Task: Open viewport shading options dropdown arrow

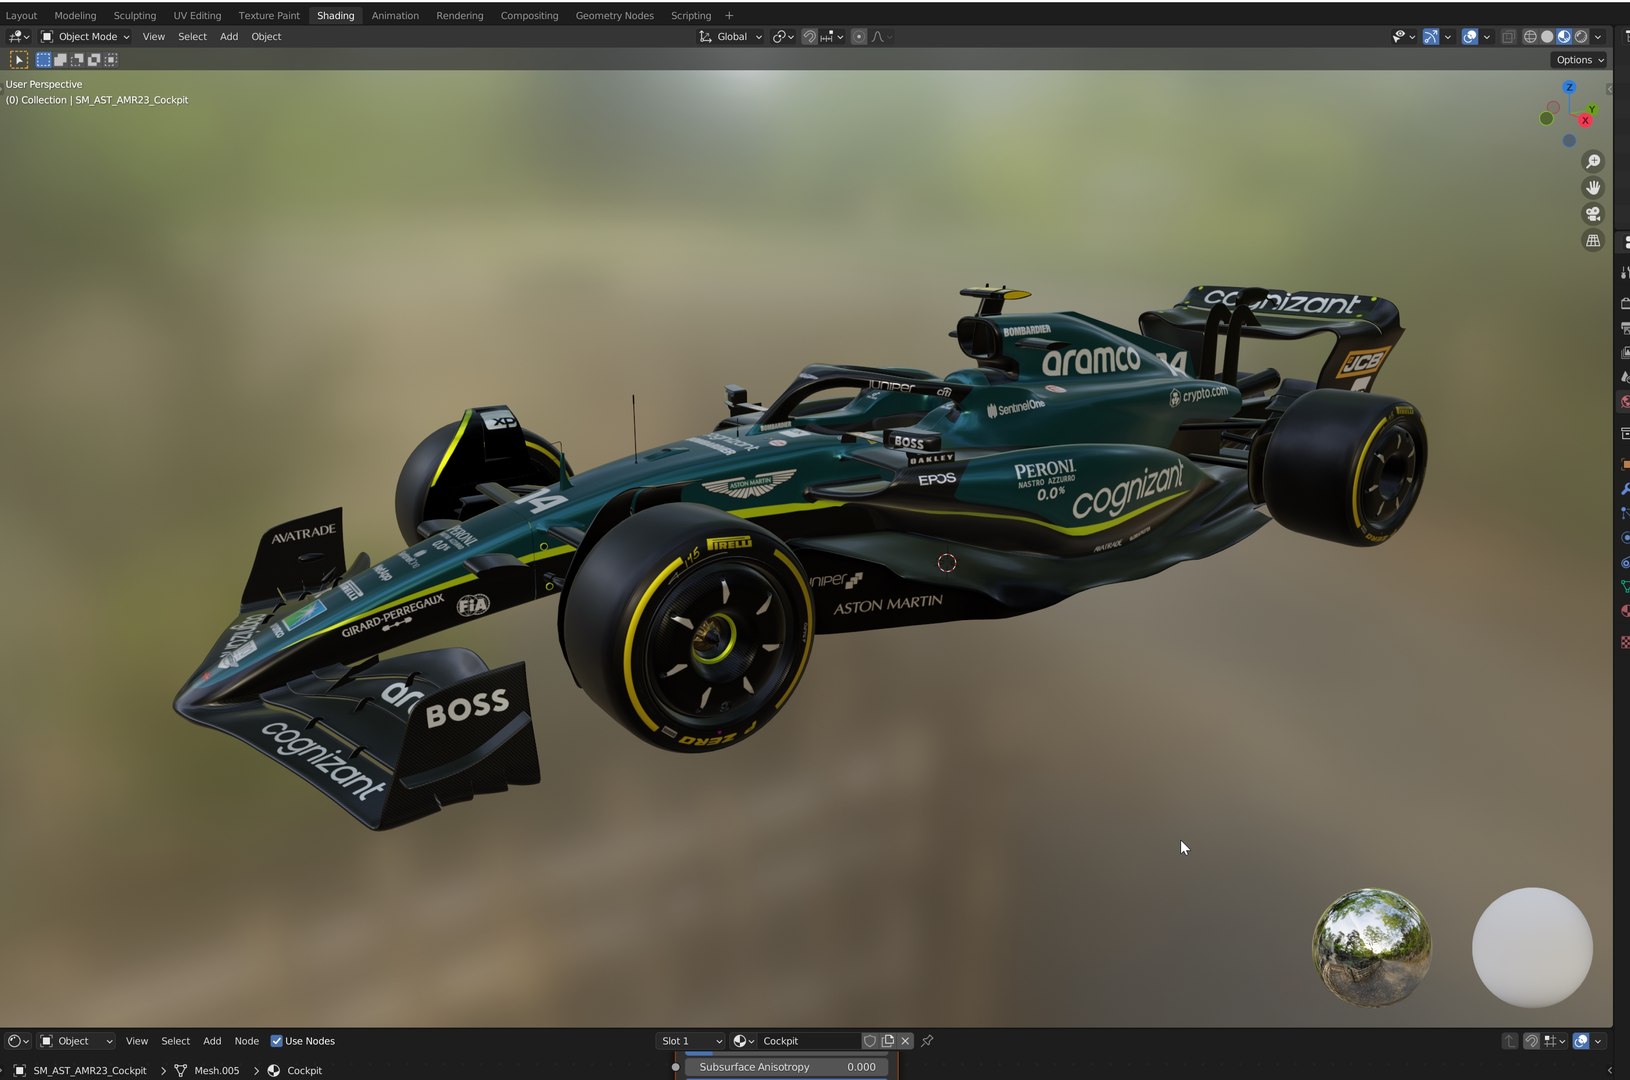Action: coord(1598,37)
